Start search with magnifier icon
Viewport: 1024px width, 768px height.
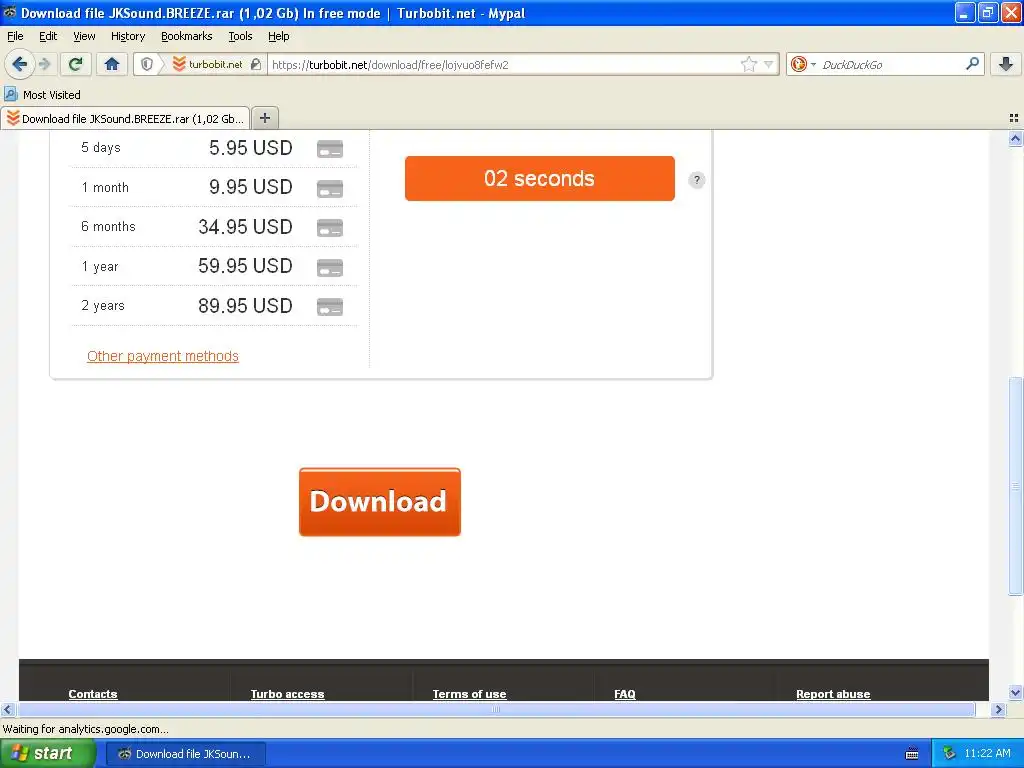972,63
